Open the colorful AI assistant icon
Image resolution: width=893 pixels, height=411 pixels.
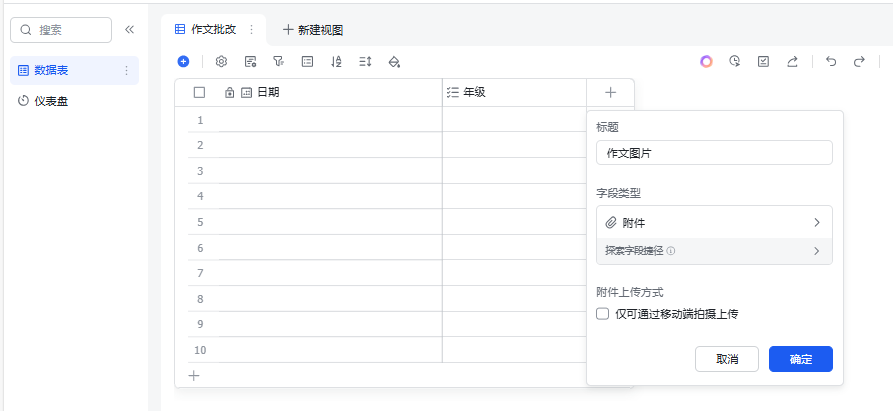pyautogui.click(x=706, y=61)
